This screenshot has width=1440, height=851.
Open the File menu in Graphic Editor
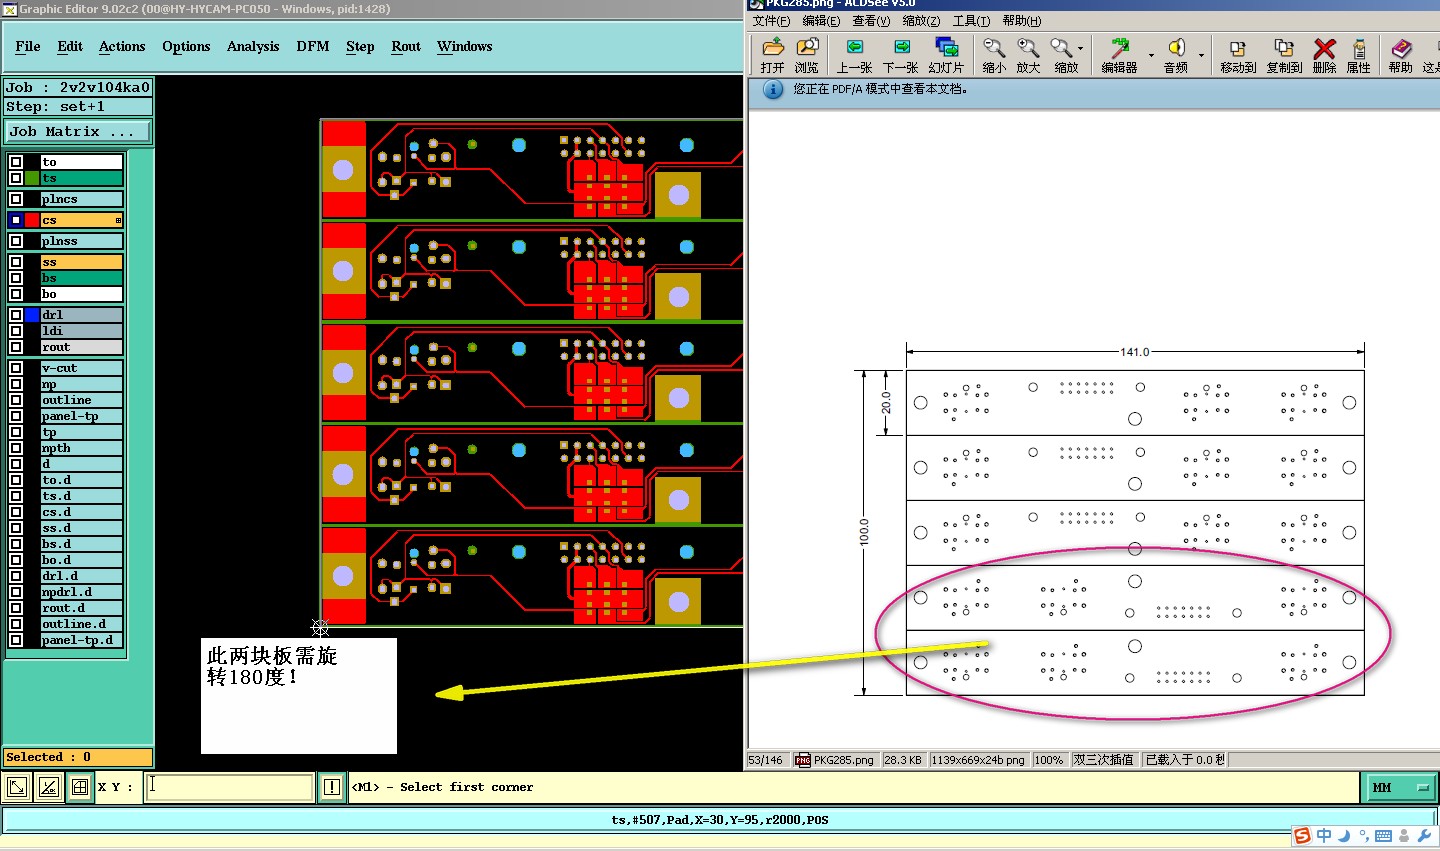(x=28, y=46)
